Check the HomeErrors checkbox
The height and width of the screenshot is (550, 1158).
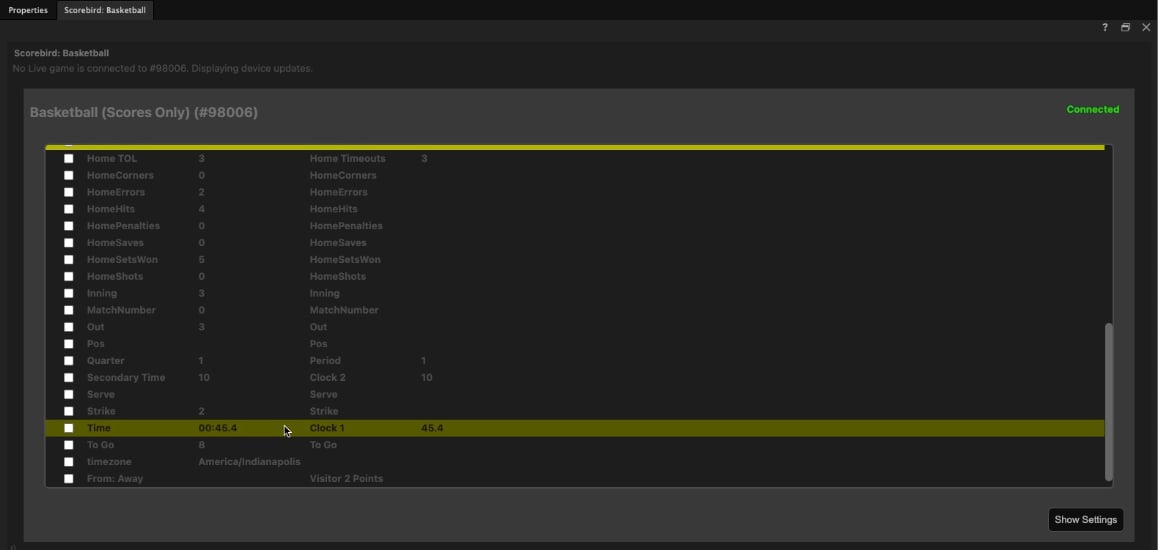coord(69,193)
